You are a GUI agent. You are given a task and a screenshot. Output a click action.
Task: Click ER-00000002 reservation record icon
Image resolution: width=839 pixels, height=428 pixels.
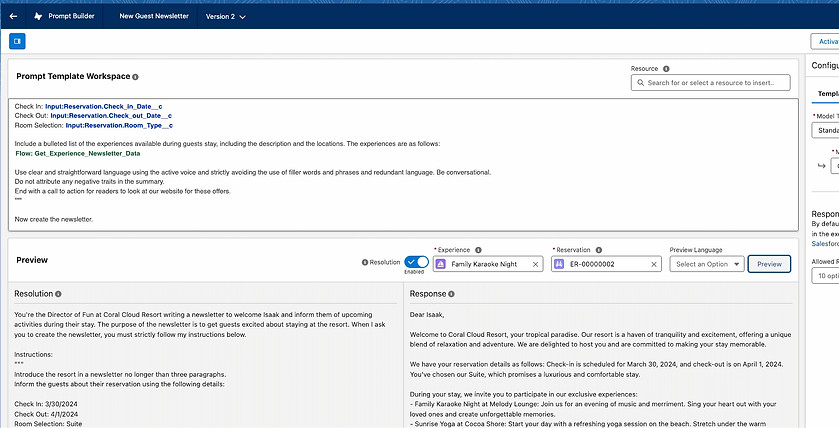(x=559, y=264)
